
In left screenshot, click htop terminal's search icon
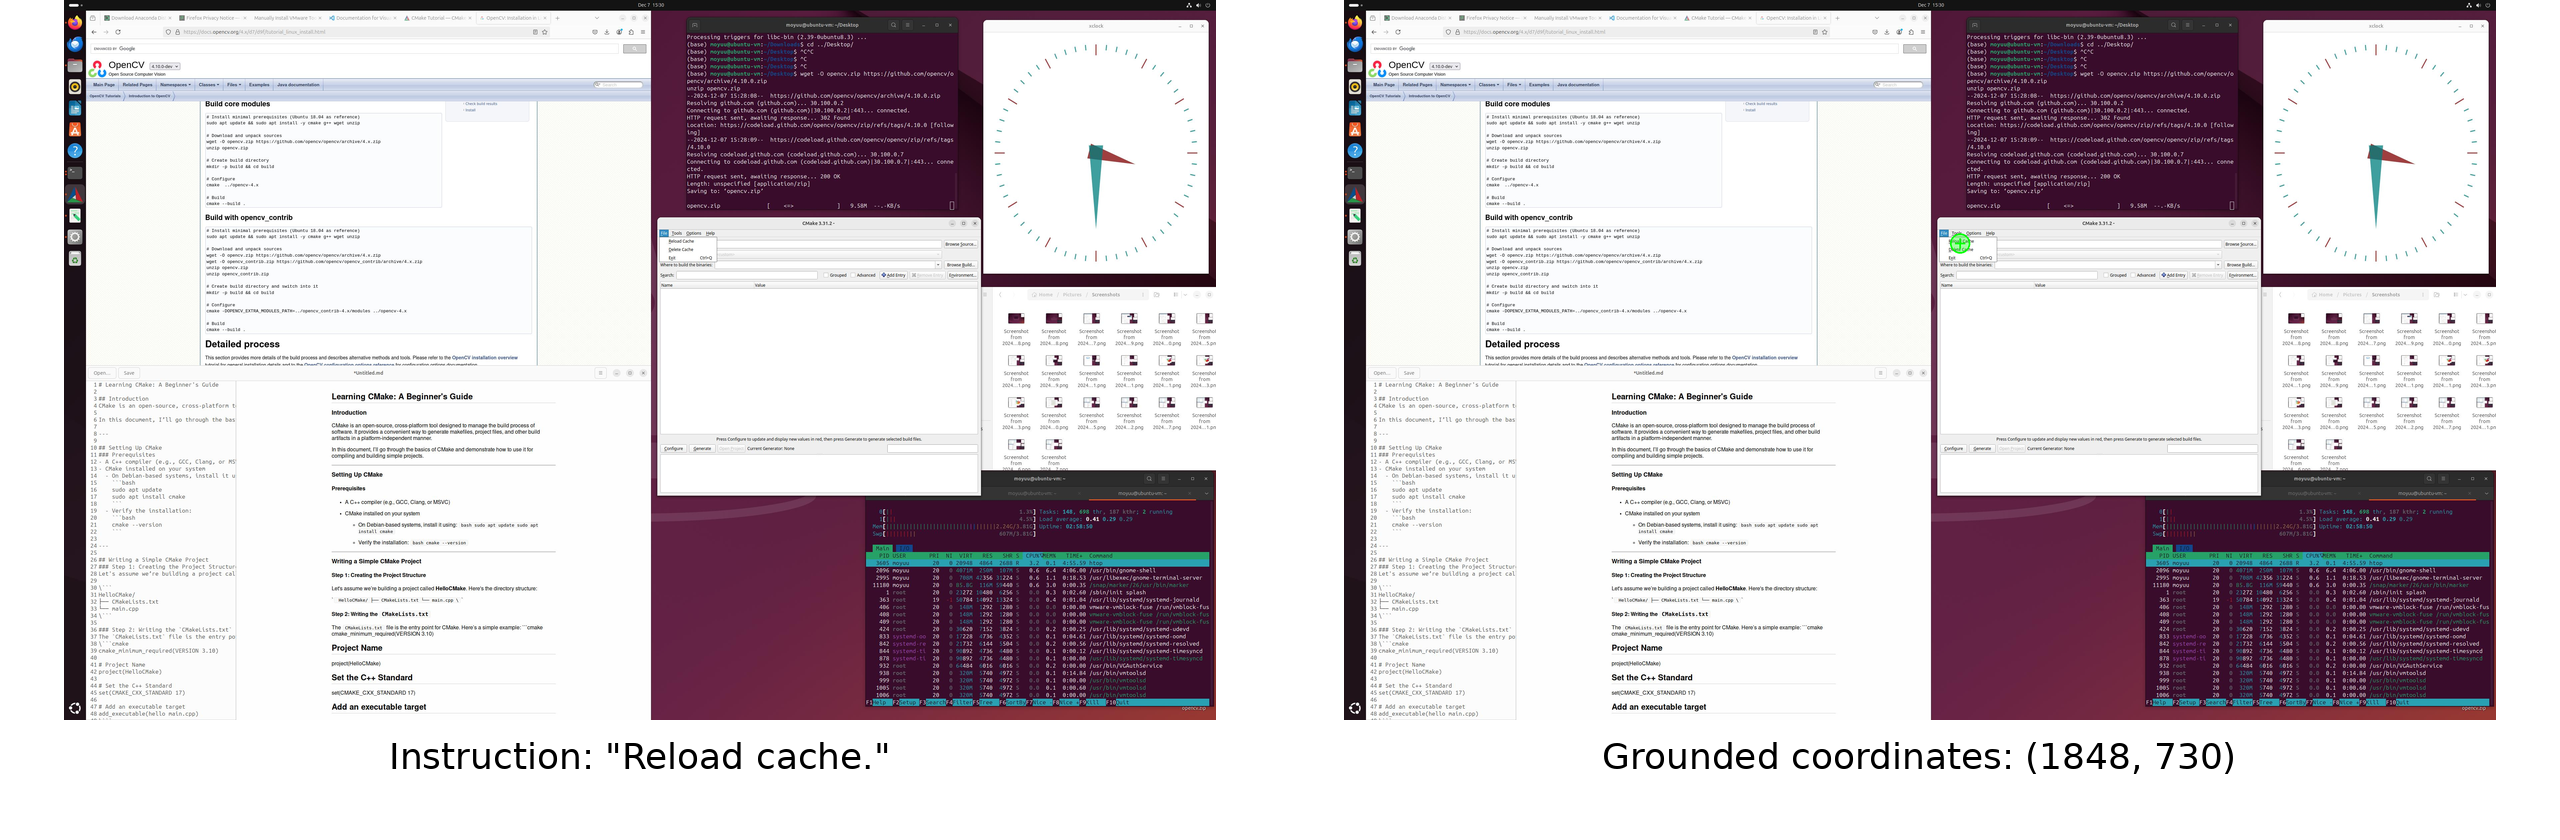pos(1149,479)
